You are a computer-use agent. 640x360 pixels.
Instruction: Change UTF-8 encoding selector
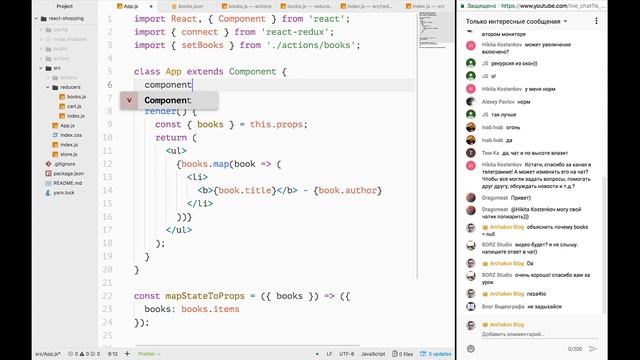[347, 354]
